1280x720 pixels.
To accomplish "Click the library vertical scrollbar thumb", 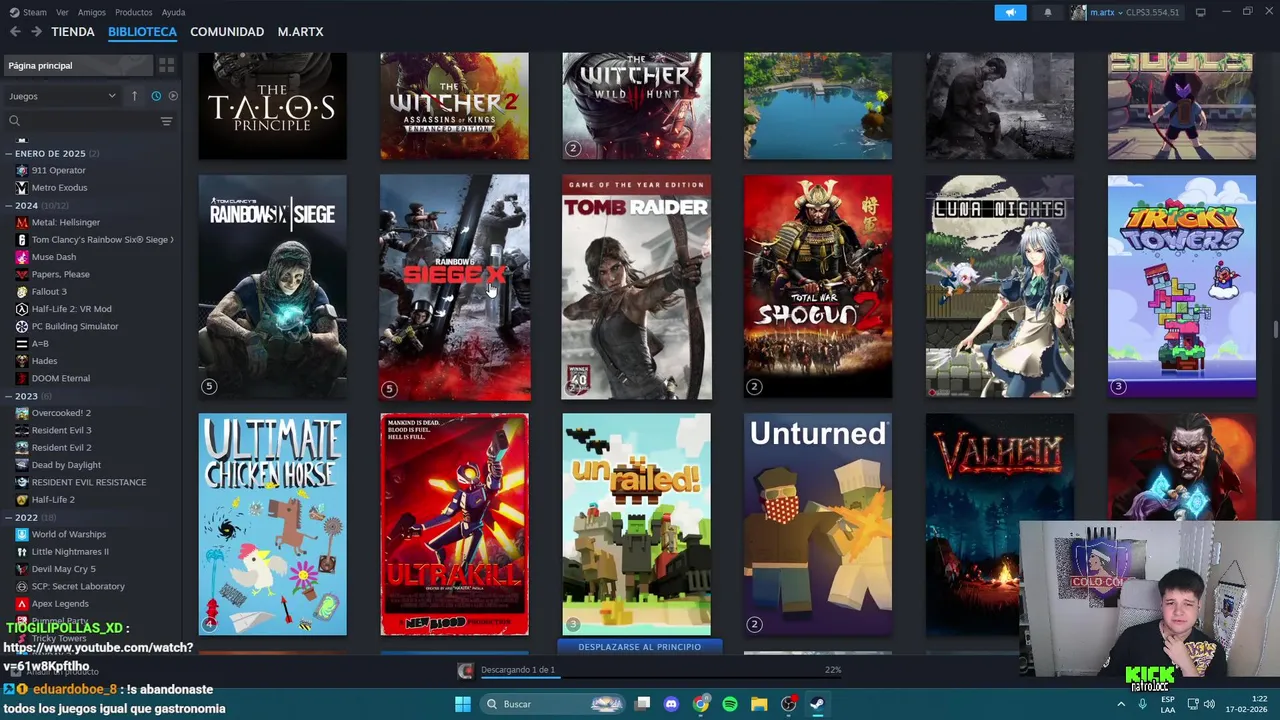I will point(1275,330).
